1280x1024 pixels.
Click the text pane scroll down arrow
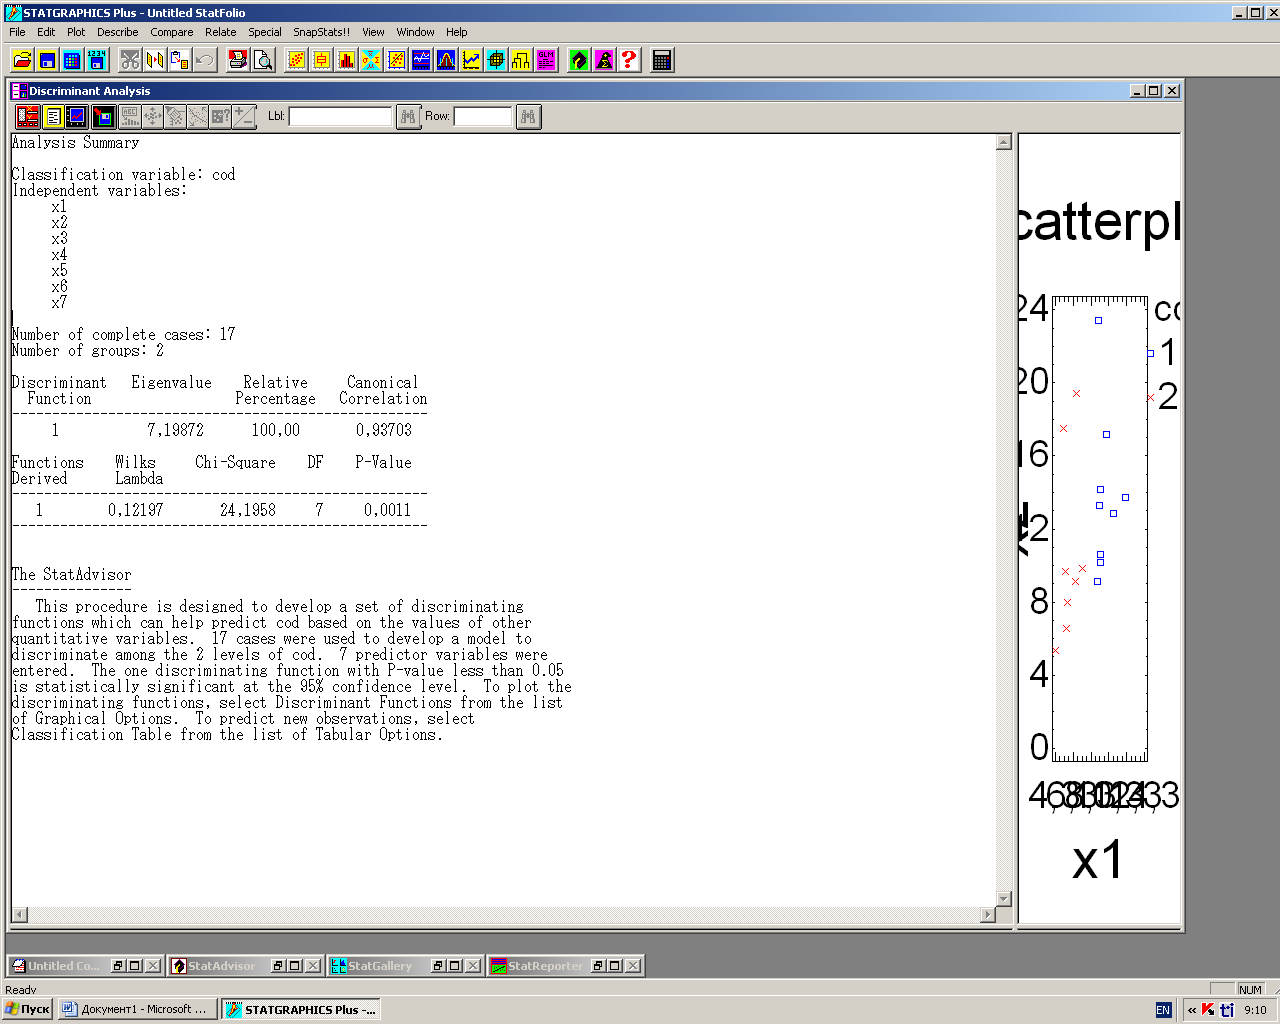1004,899
